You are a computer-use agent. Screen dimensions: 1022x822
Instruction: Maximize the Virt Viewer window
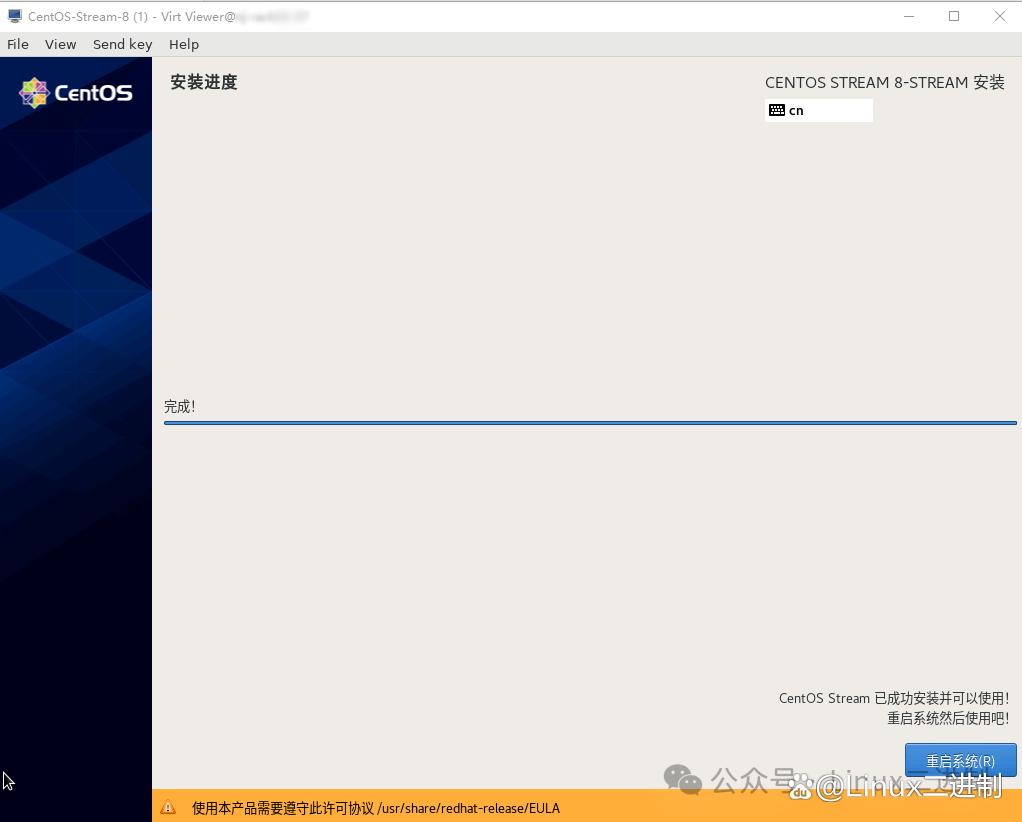coord(954,16)
